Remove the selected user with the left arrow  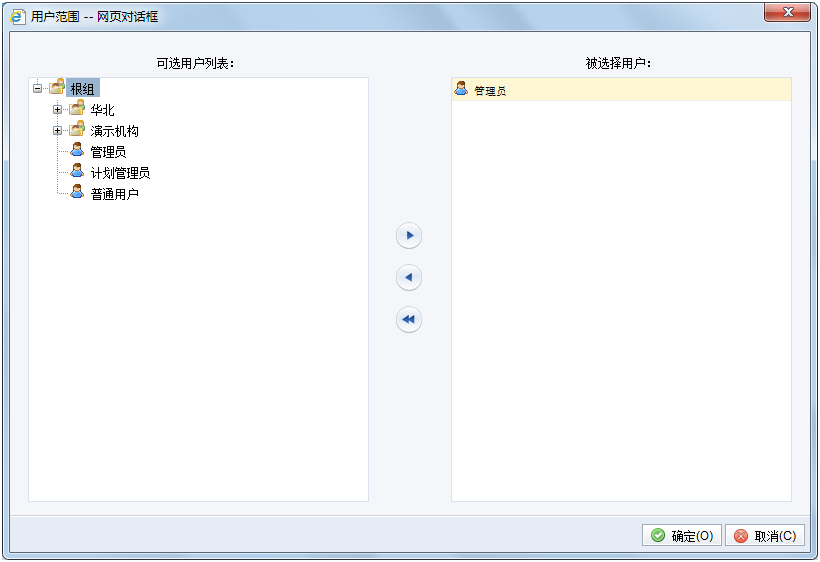pyautogui.click(x=409, y=277)
